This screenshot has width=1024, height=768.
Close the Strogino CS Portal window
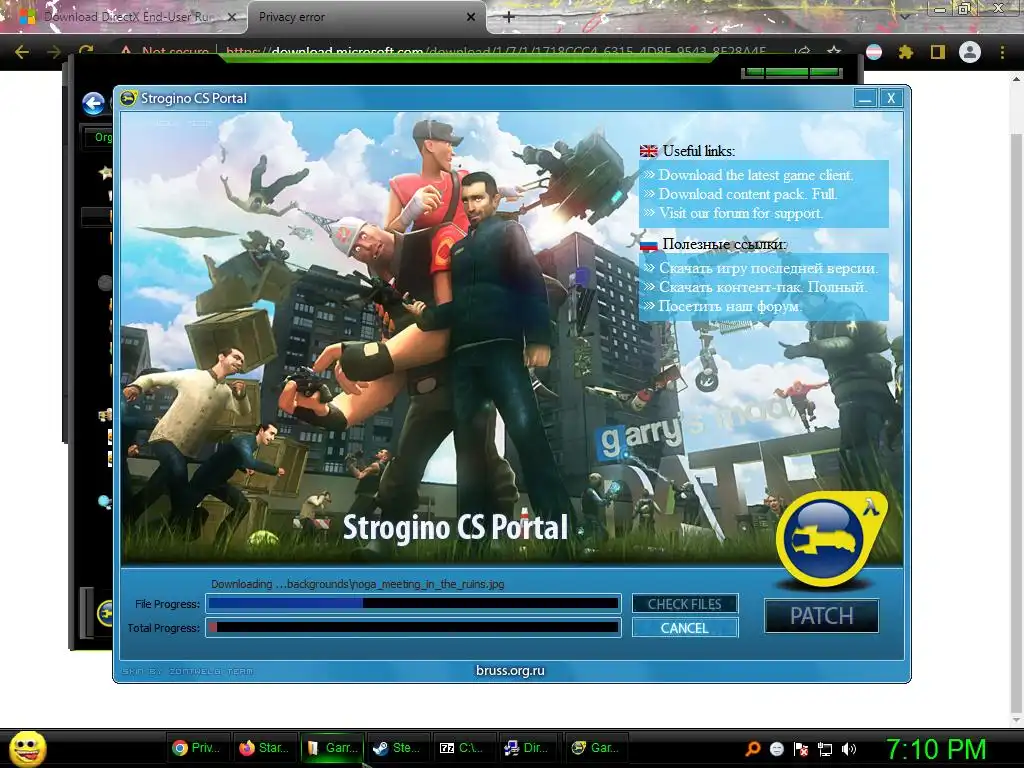point(891,99)
